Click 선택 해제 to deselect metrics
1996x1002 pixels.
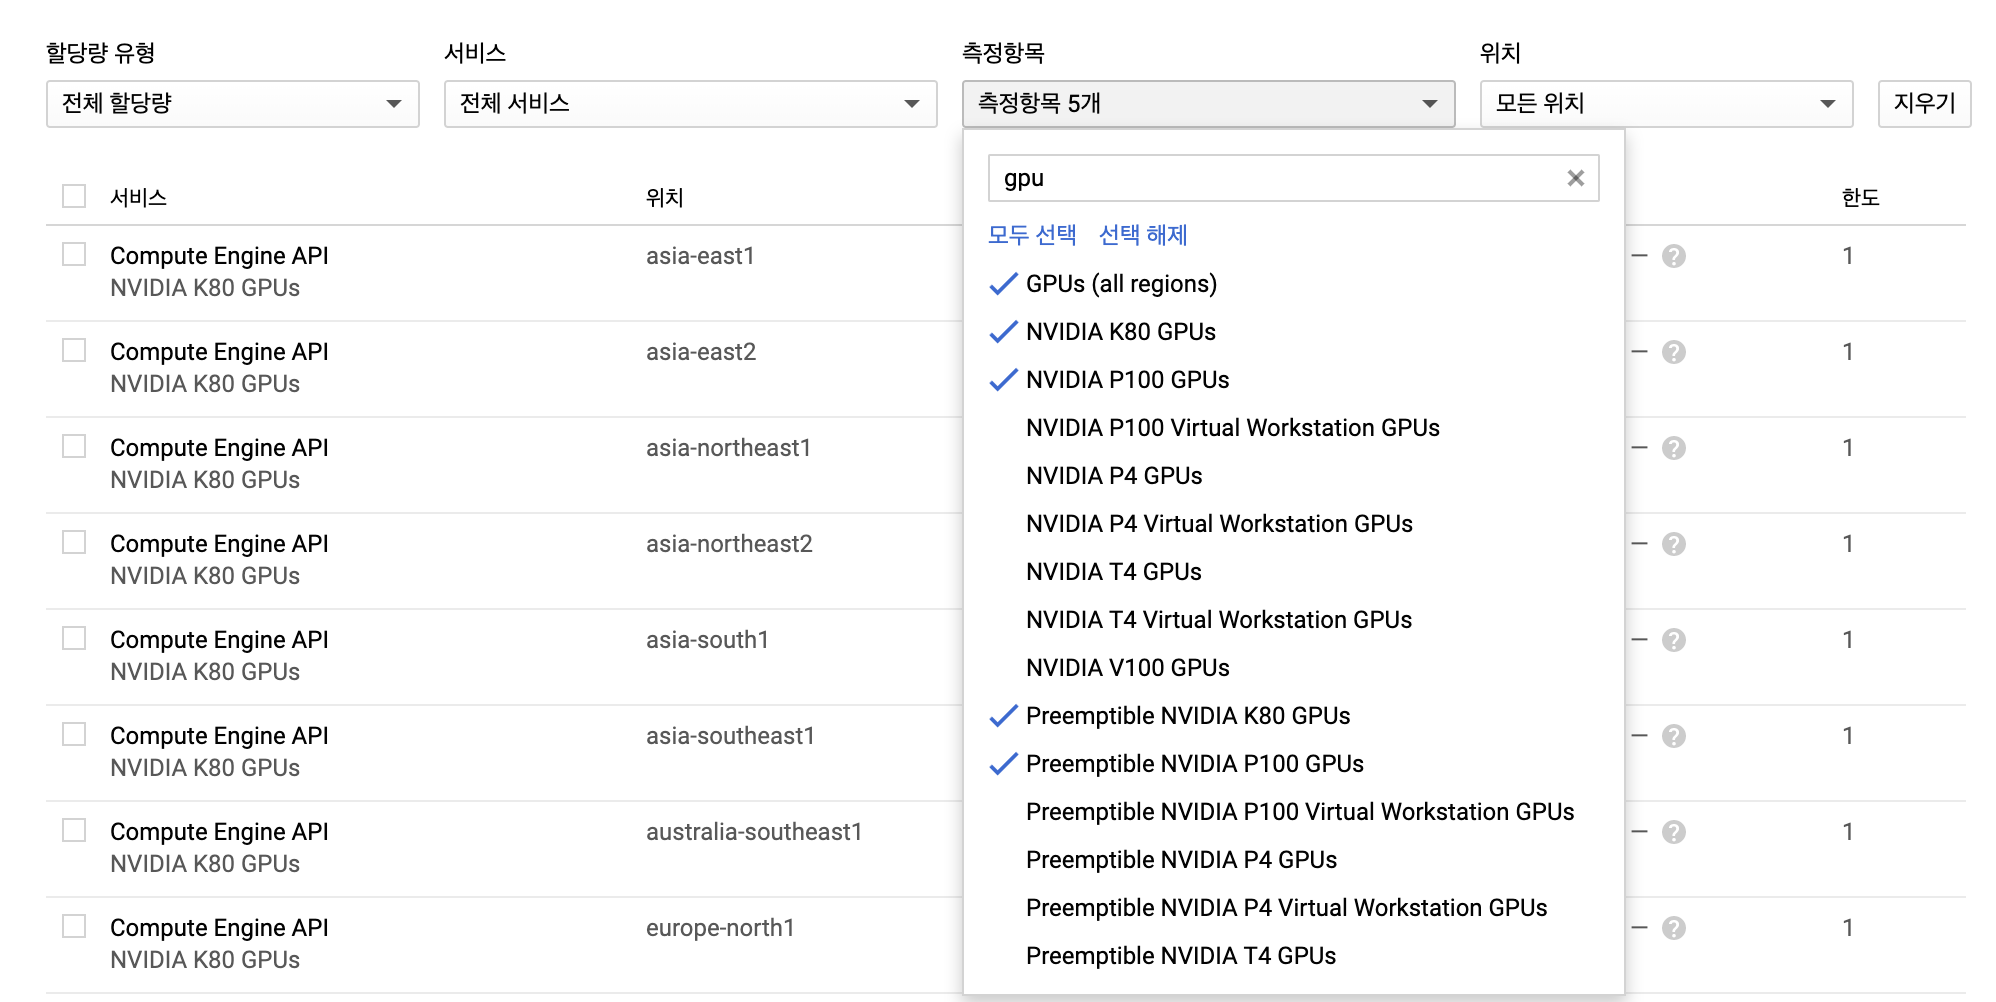point(1143,235)
